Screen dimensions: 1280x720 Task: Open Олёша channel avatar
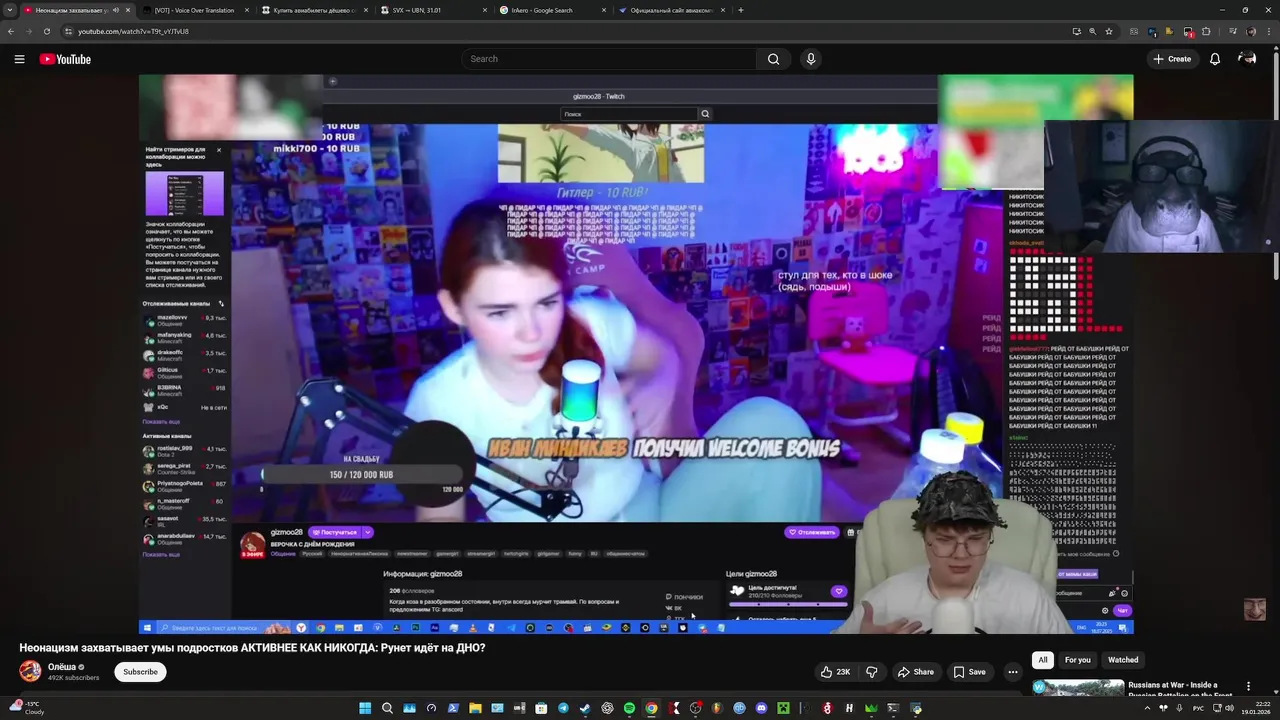(x=31, y=671)
